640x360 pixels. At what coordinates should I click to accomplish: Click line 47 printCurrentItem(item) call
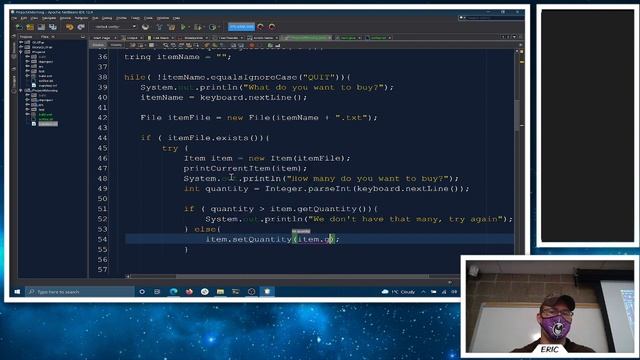(245, 168)
